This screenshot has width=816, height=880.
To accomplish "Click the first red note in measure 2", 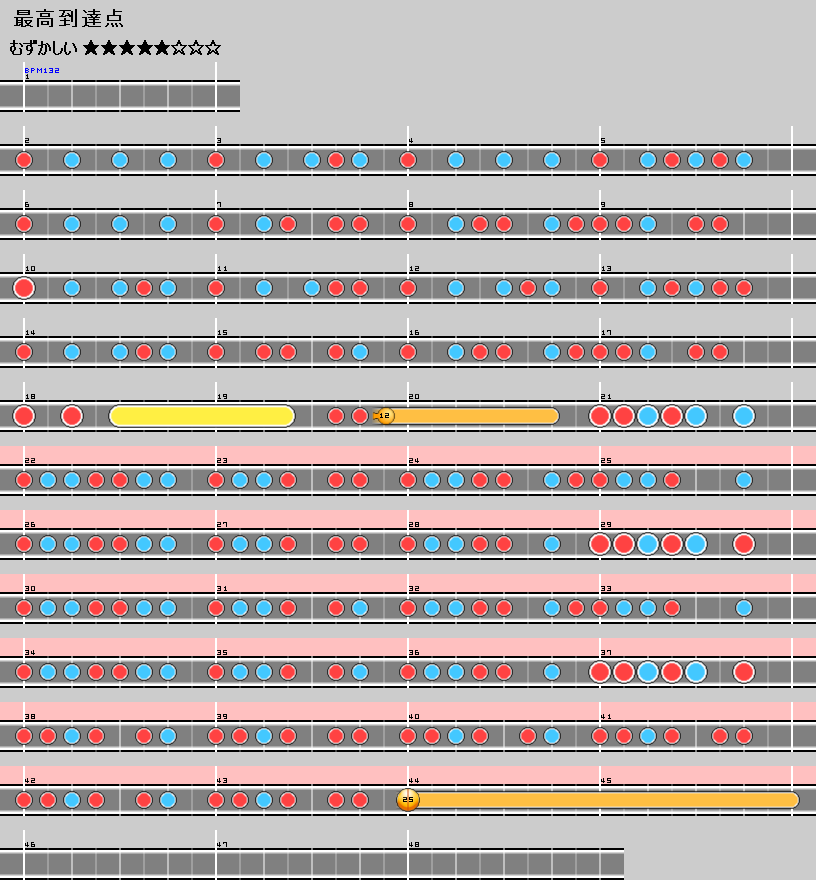I will (24, 160).
